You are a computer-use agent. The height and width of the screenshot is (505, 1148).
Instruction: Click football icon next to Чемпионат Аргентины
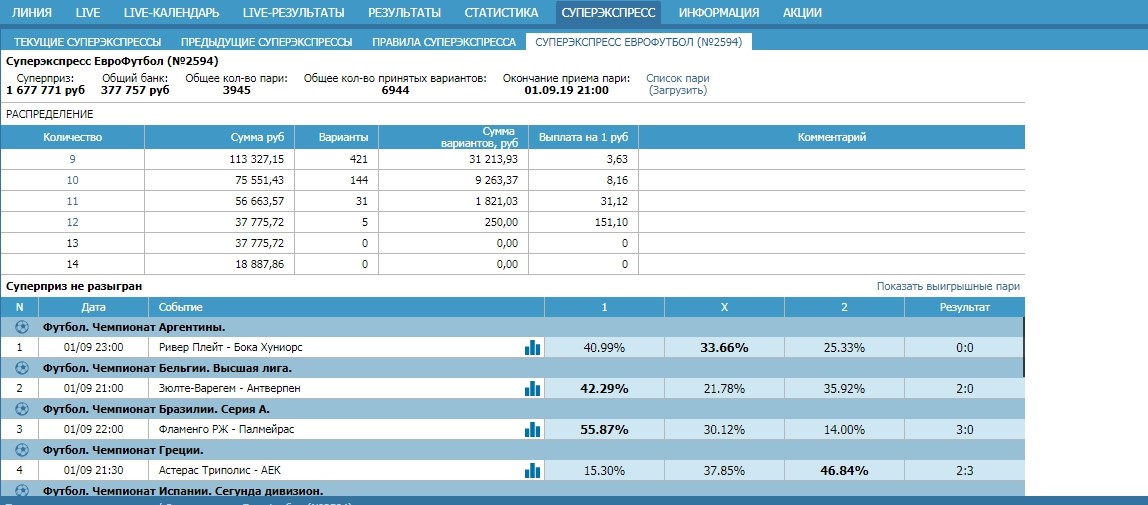(x=21, y=327)
